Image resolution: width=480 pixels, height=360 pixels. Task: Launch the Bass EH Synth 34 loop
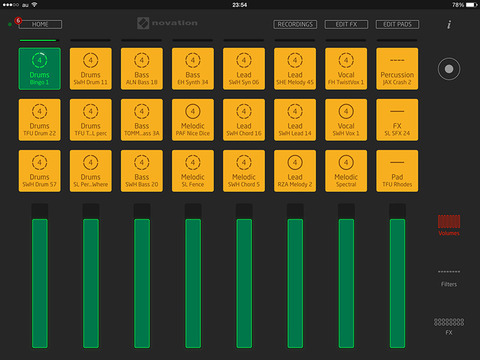coord(193,69)
